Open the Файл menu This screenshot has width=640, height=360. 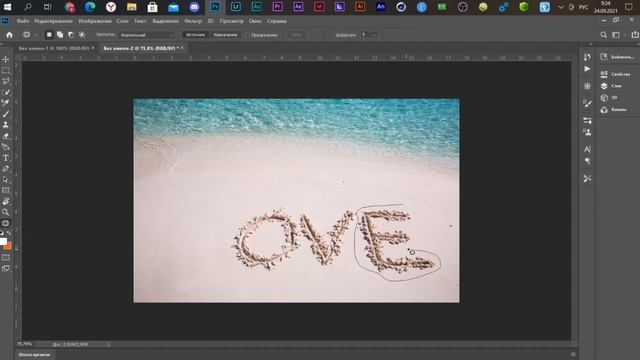point(23,21)
